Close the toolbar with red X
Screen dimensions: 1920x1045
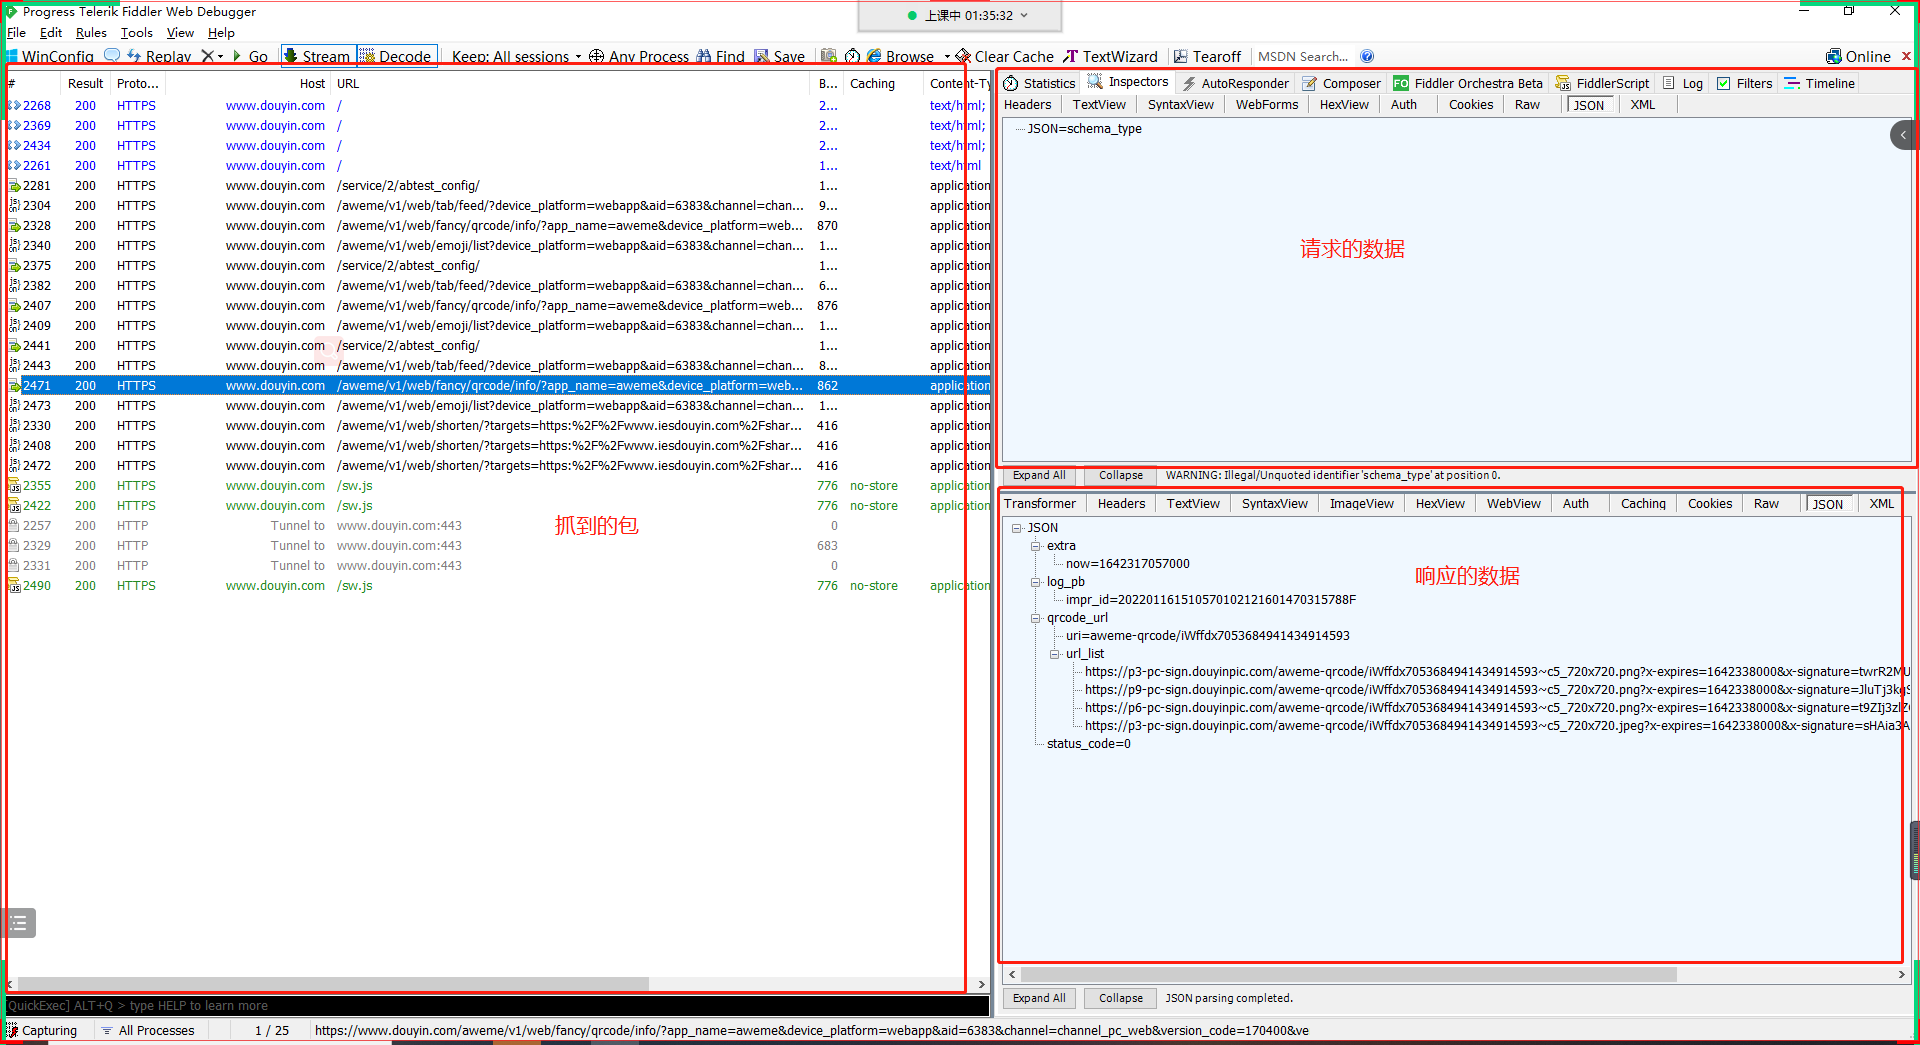(x=1906, y=56)
